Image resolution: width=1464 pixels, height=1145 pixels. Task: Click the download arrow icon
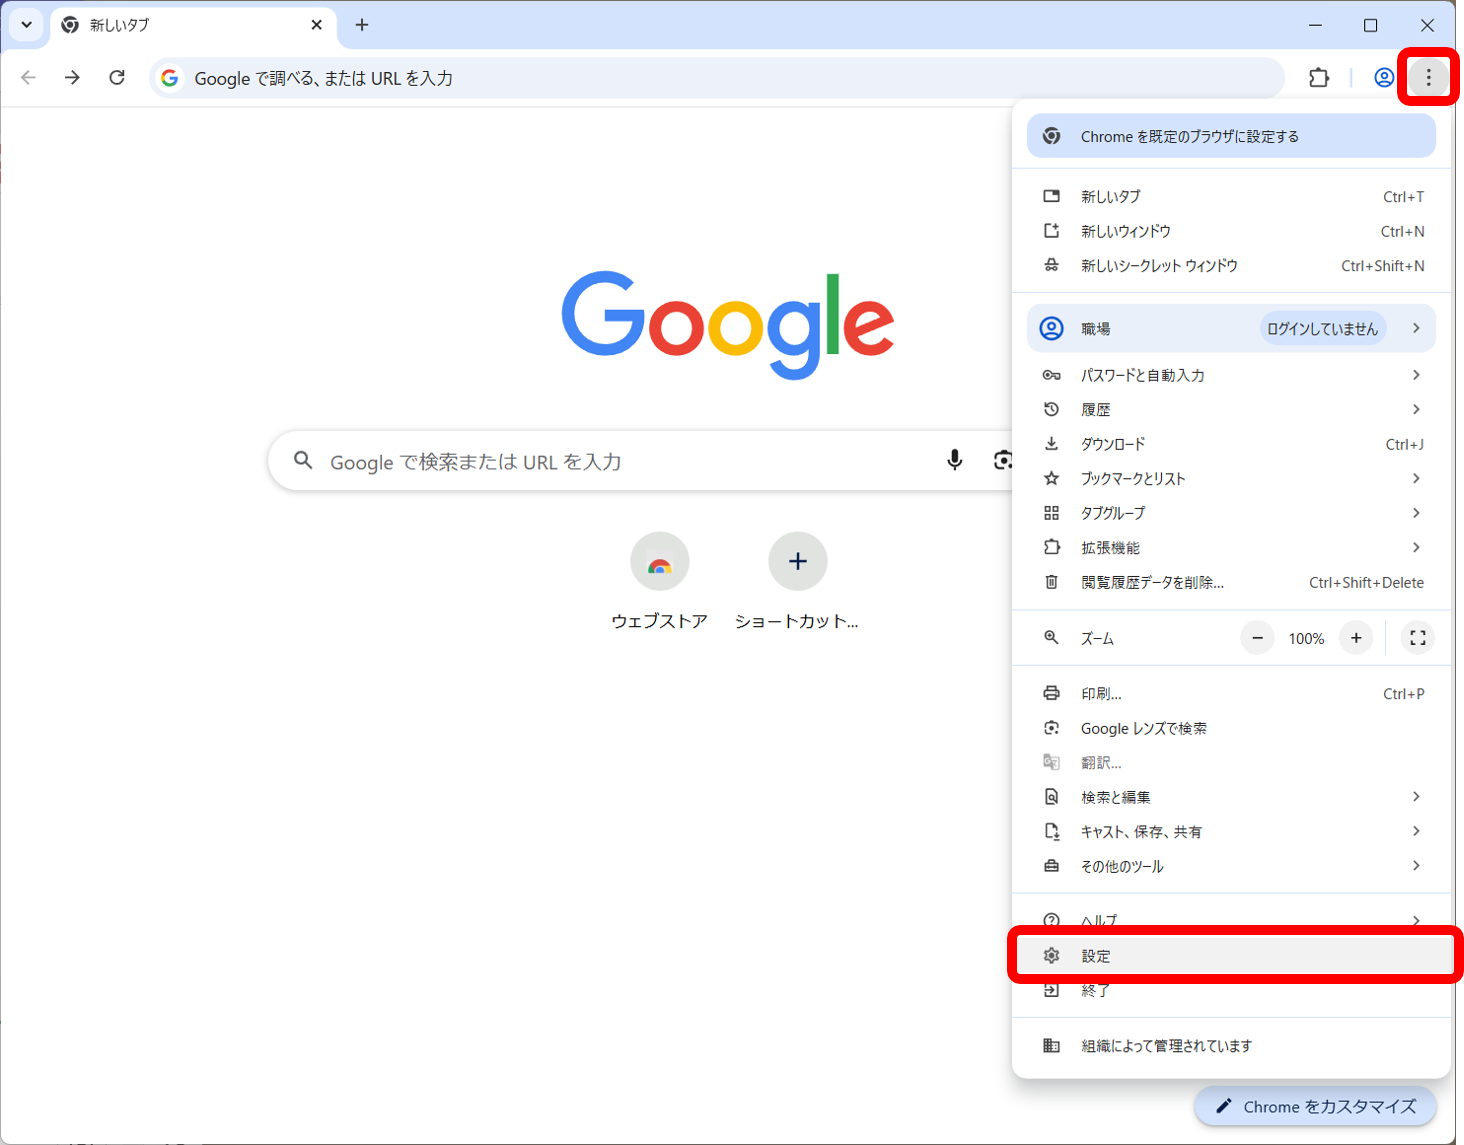click(1051, 444)
